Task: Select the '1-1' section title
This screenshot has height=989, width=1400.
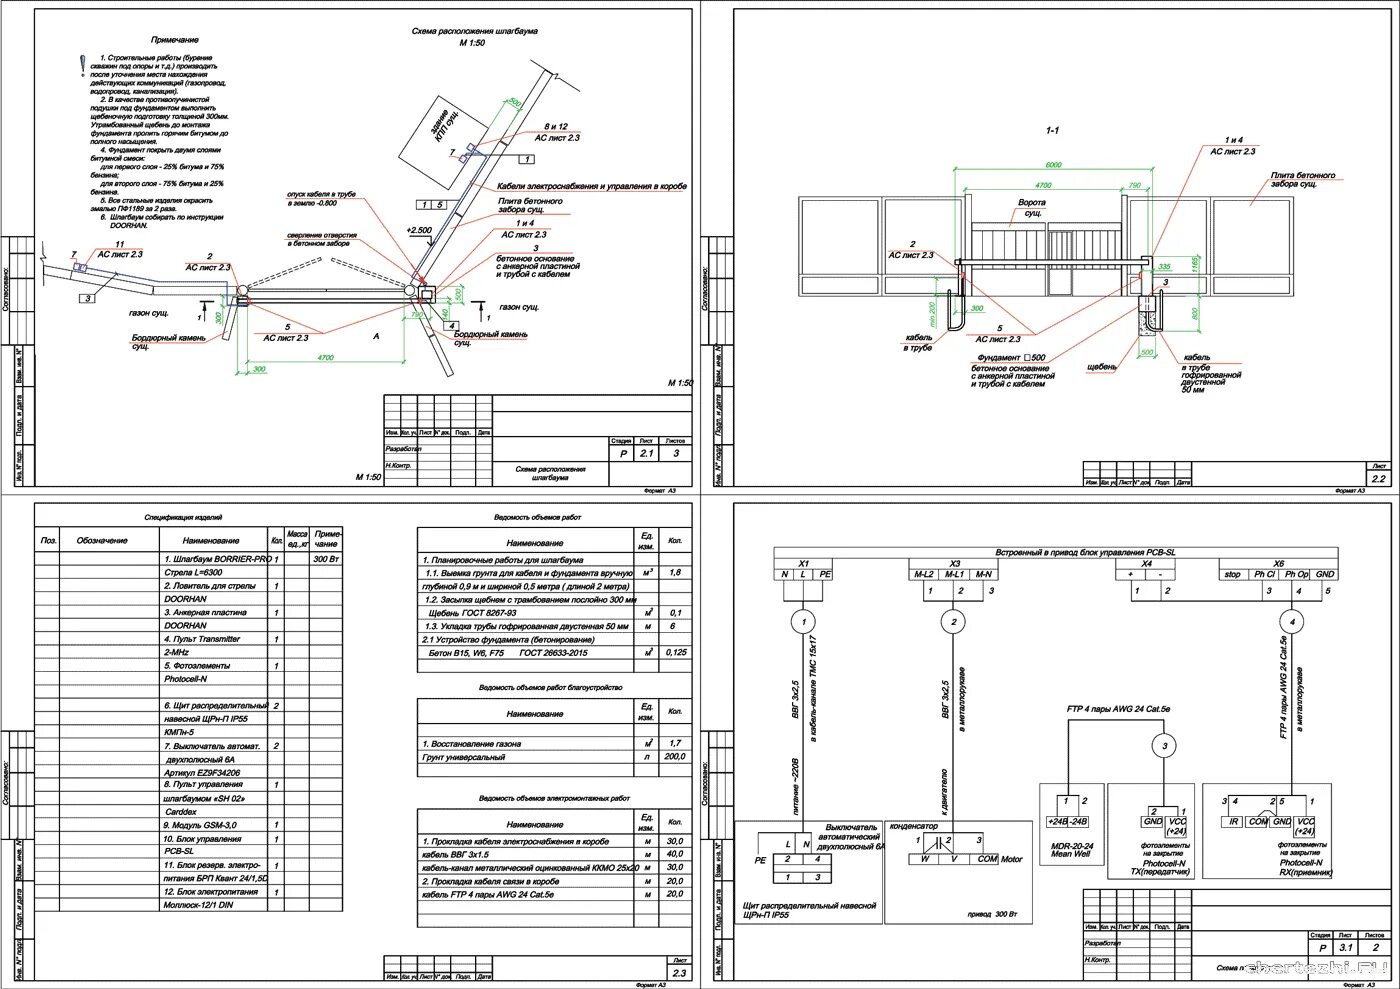Action: [1052, 130]
